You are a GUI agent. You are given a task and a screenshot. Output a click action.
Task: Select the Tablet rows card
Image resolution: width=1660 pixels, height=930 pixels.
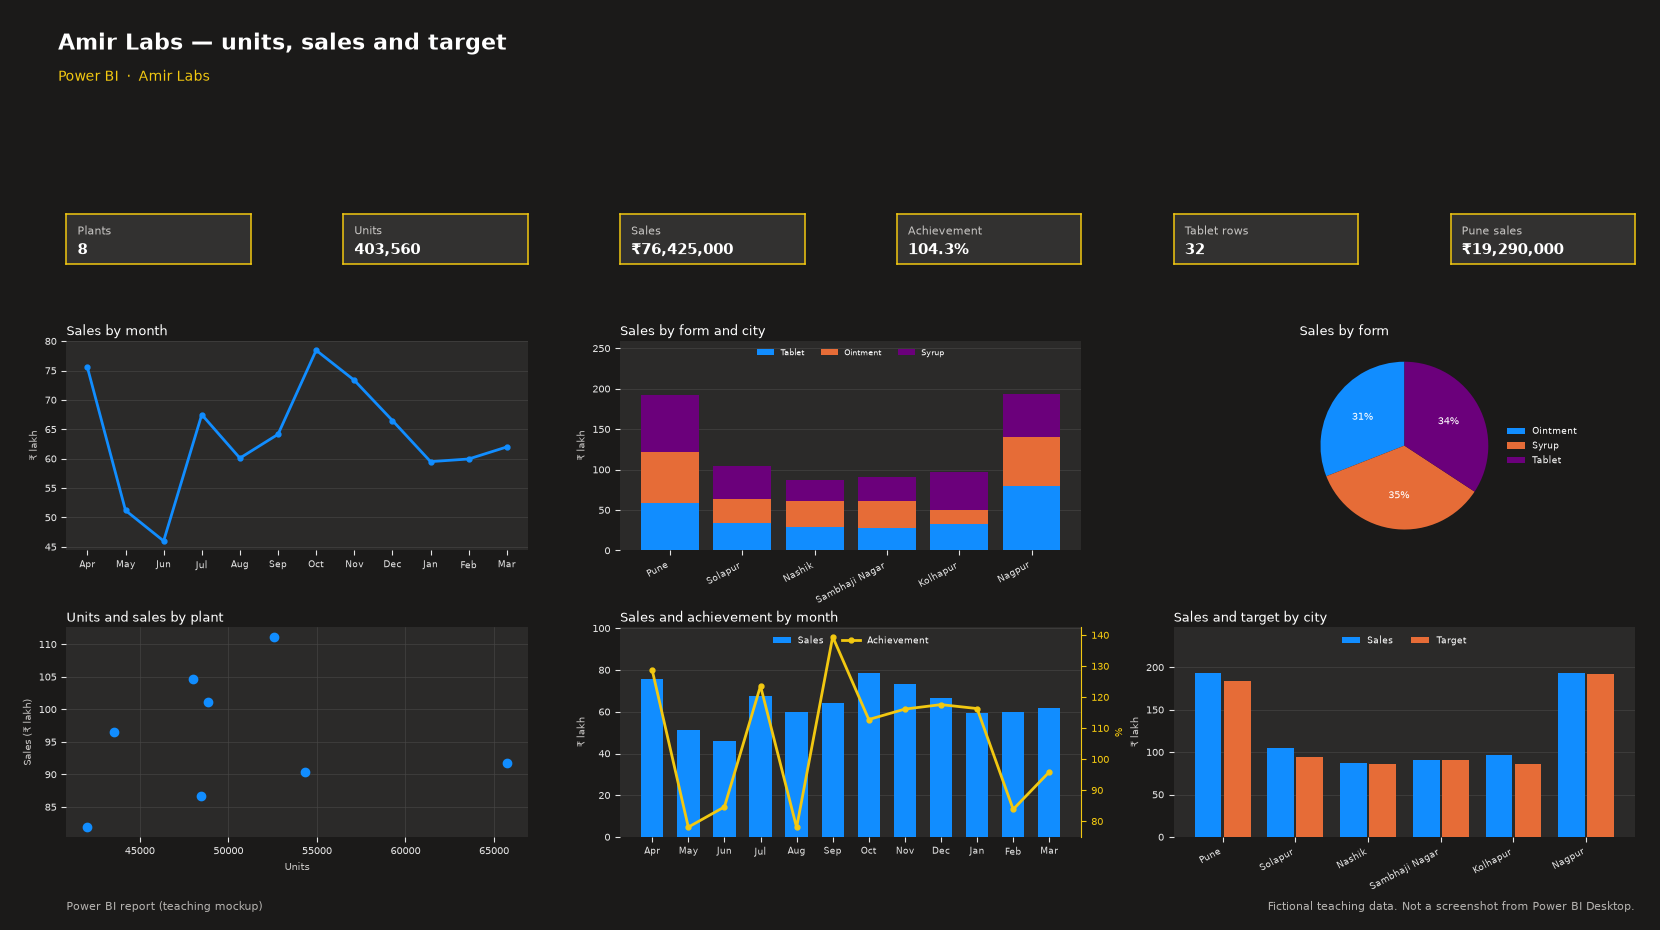(x=1266, y=239)
